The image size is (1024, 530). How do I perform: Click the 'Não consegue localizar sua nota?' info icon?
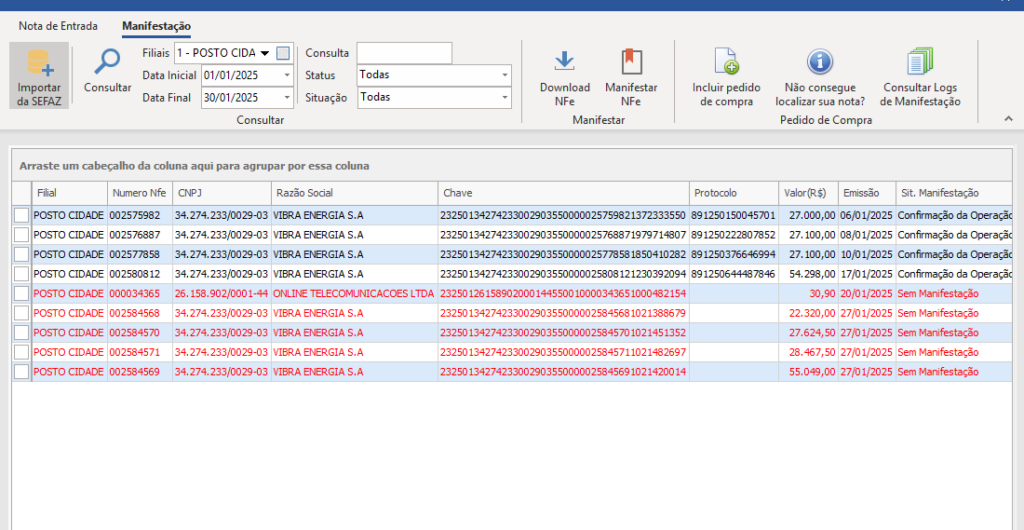pos(820,62)
